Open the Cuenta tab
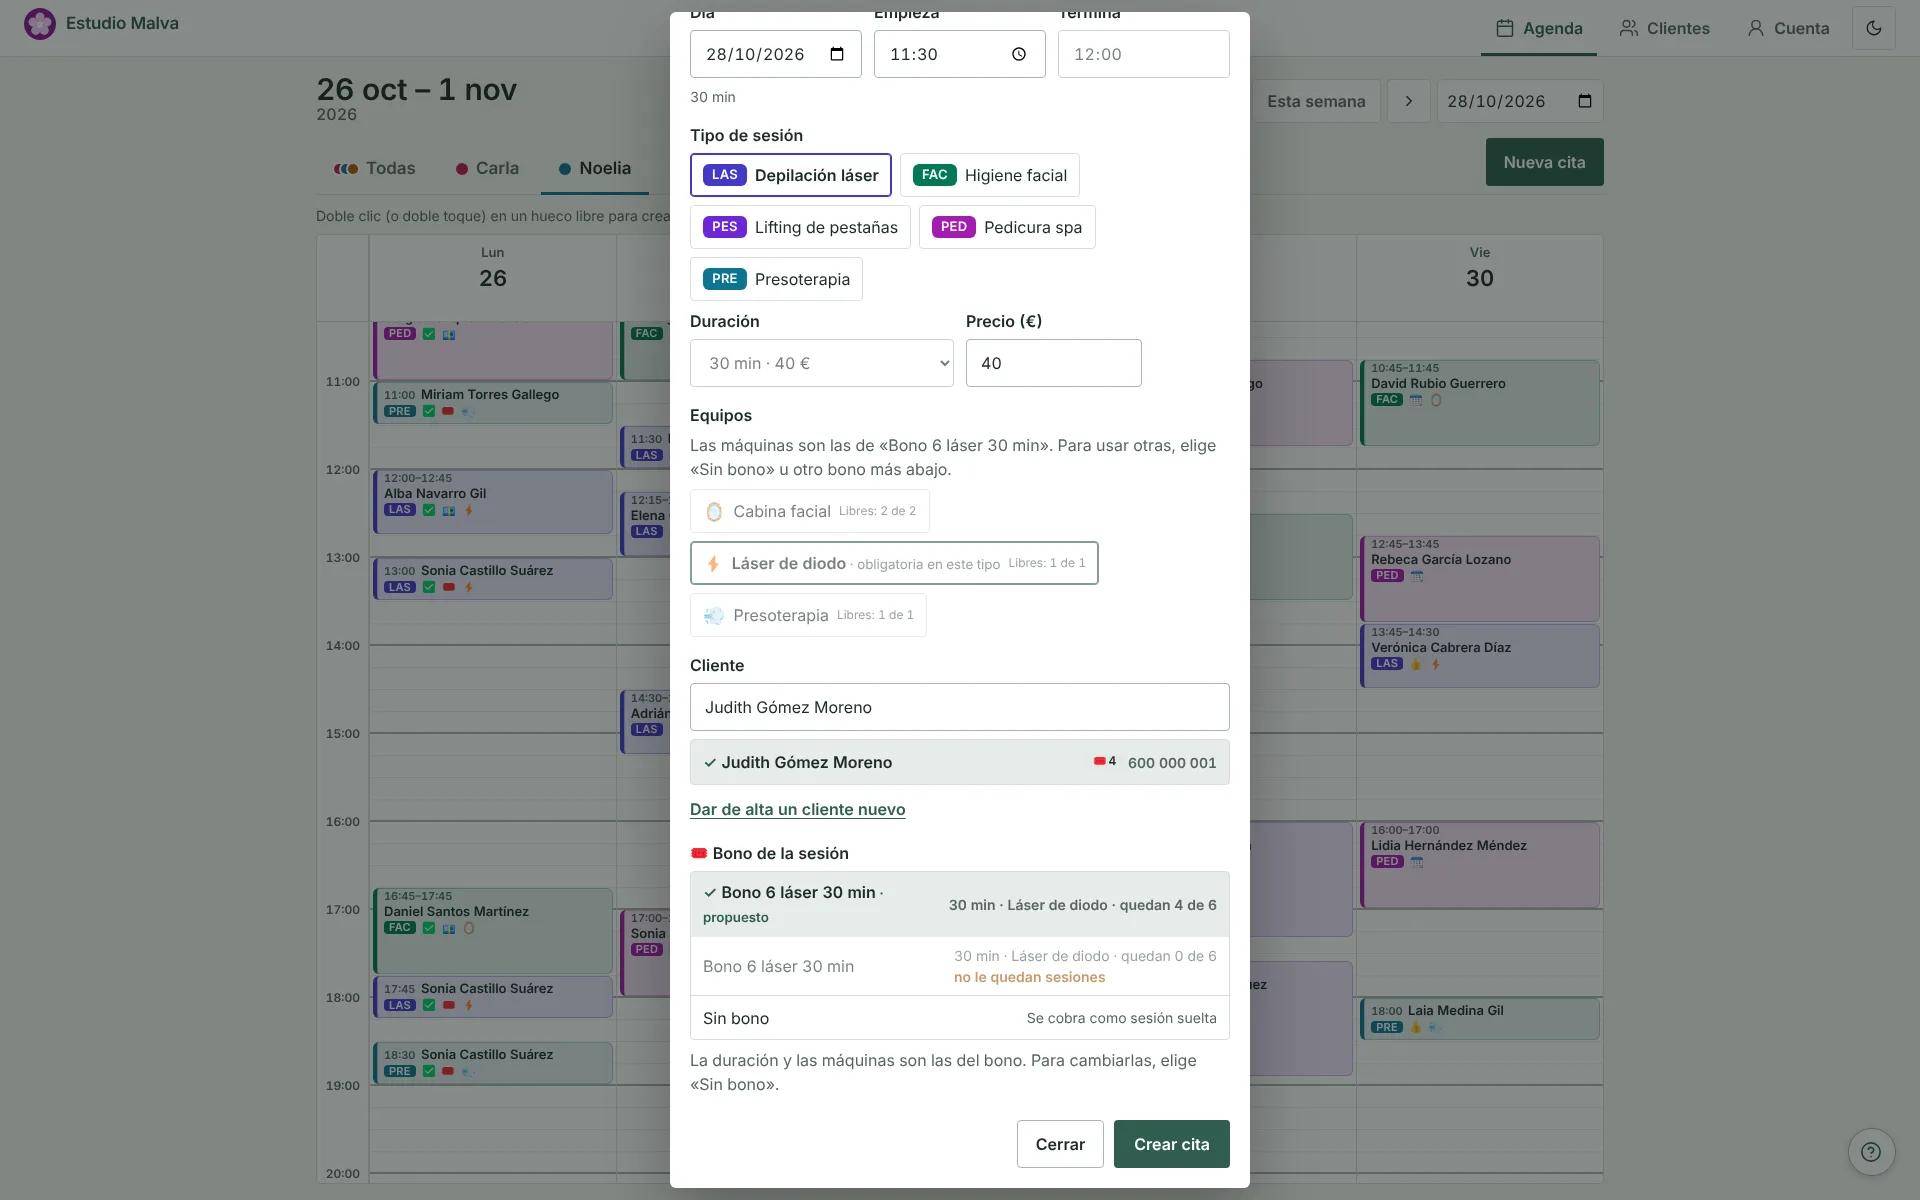The width and height of the screenshot is (1920, 1200). tap(1788, 28)
